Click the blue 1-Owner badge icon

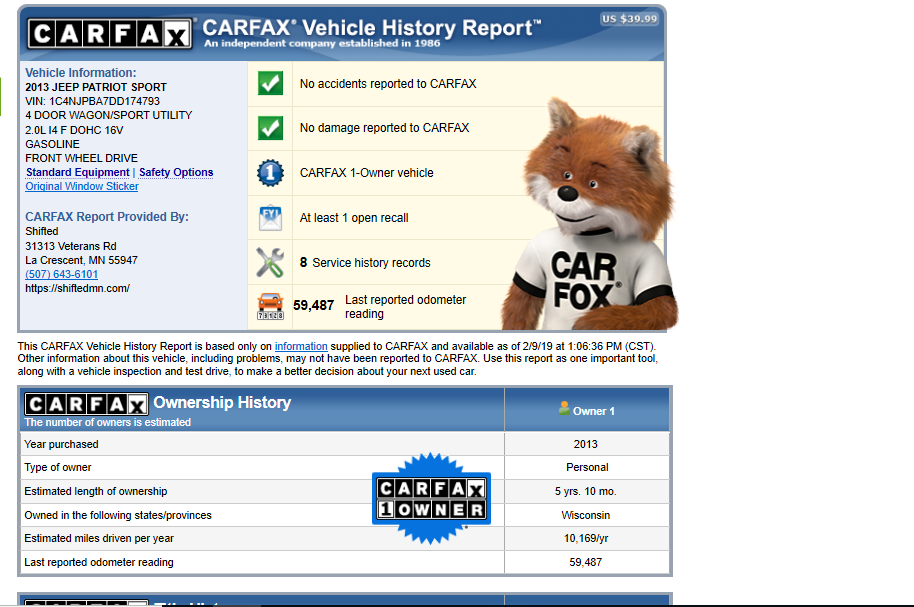[x=270, y=173]
